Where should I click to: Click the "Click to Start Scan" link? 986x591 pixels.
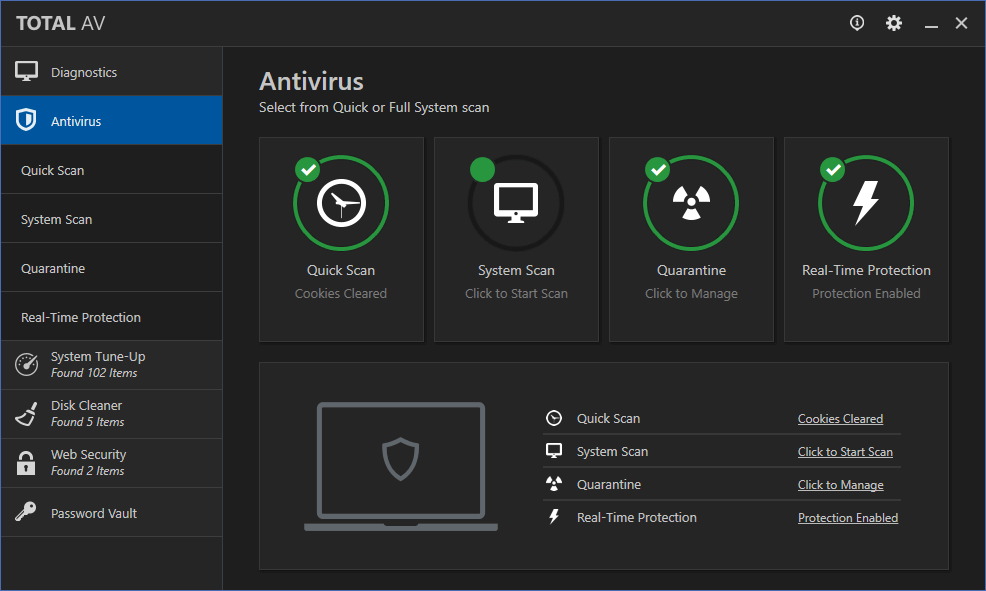pos(845,452)
